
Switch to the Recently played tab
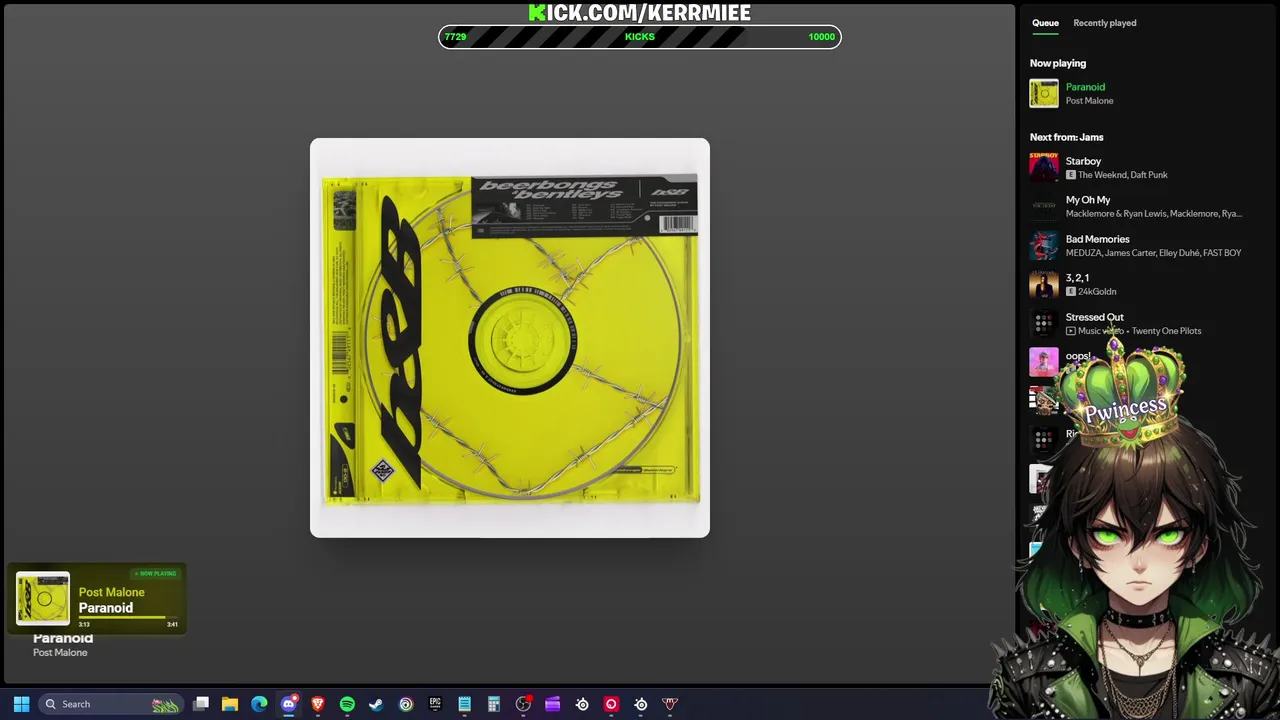click(1104, 23)
